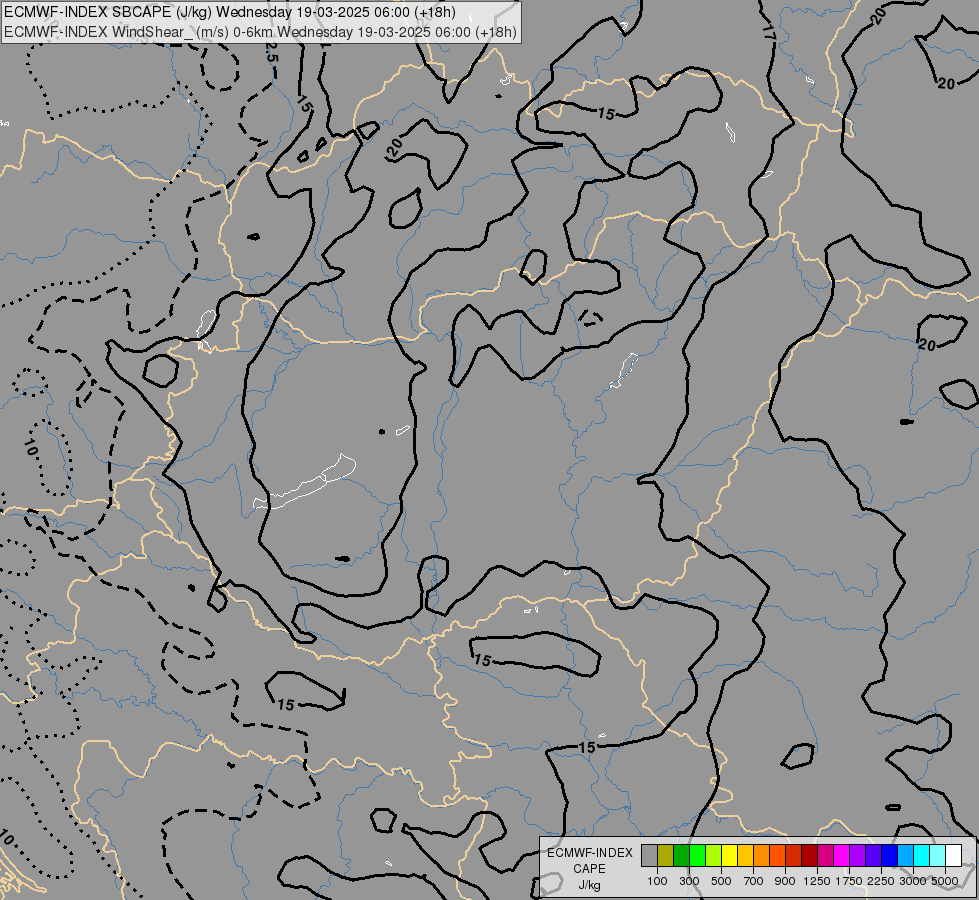Click the legend value 2250

pos(881,881)
